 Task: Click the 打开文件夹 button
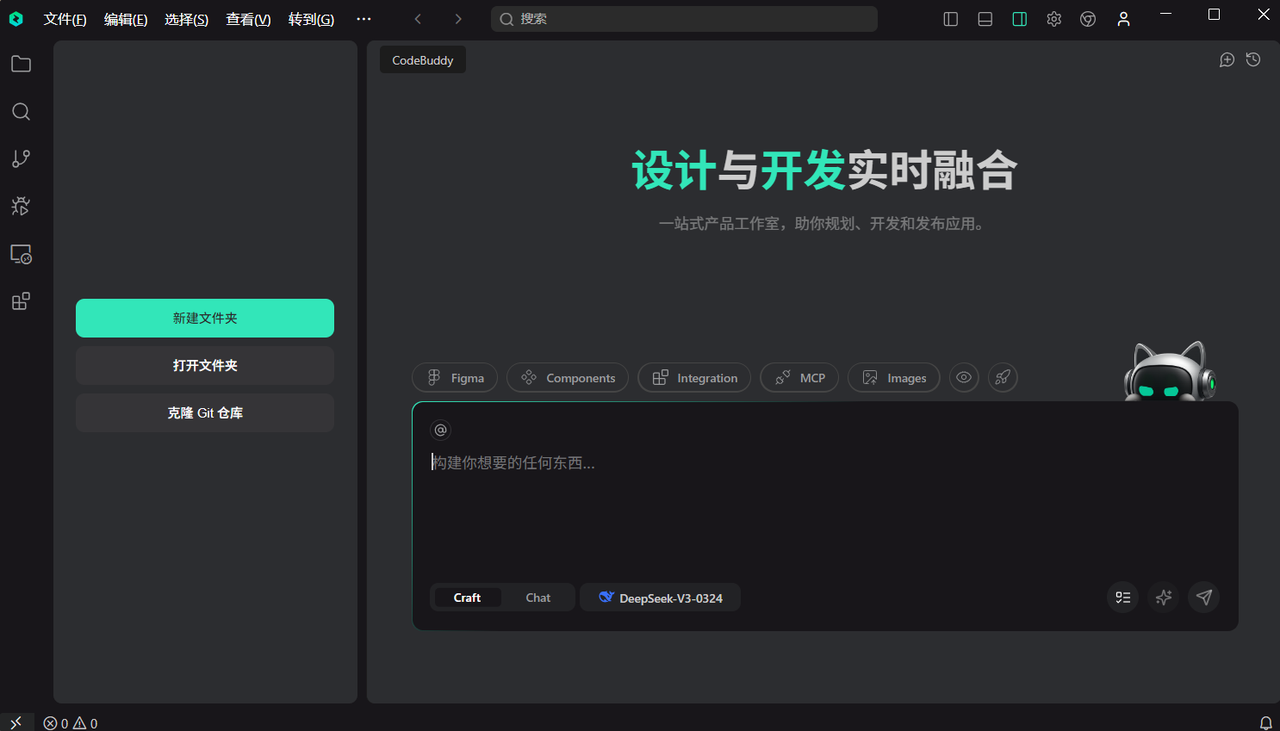pyautogui.click(x=205, y=365)
